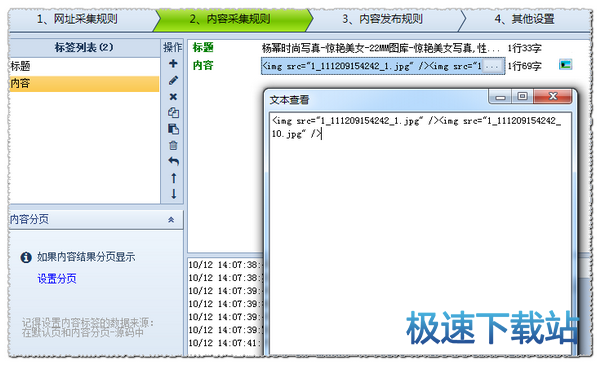Open step 2 内容采集规则 tab

click(230, 19)
